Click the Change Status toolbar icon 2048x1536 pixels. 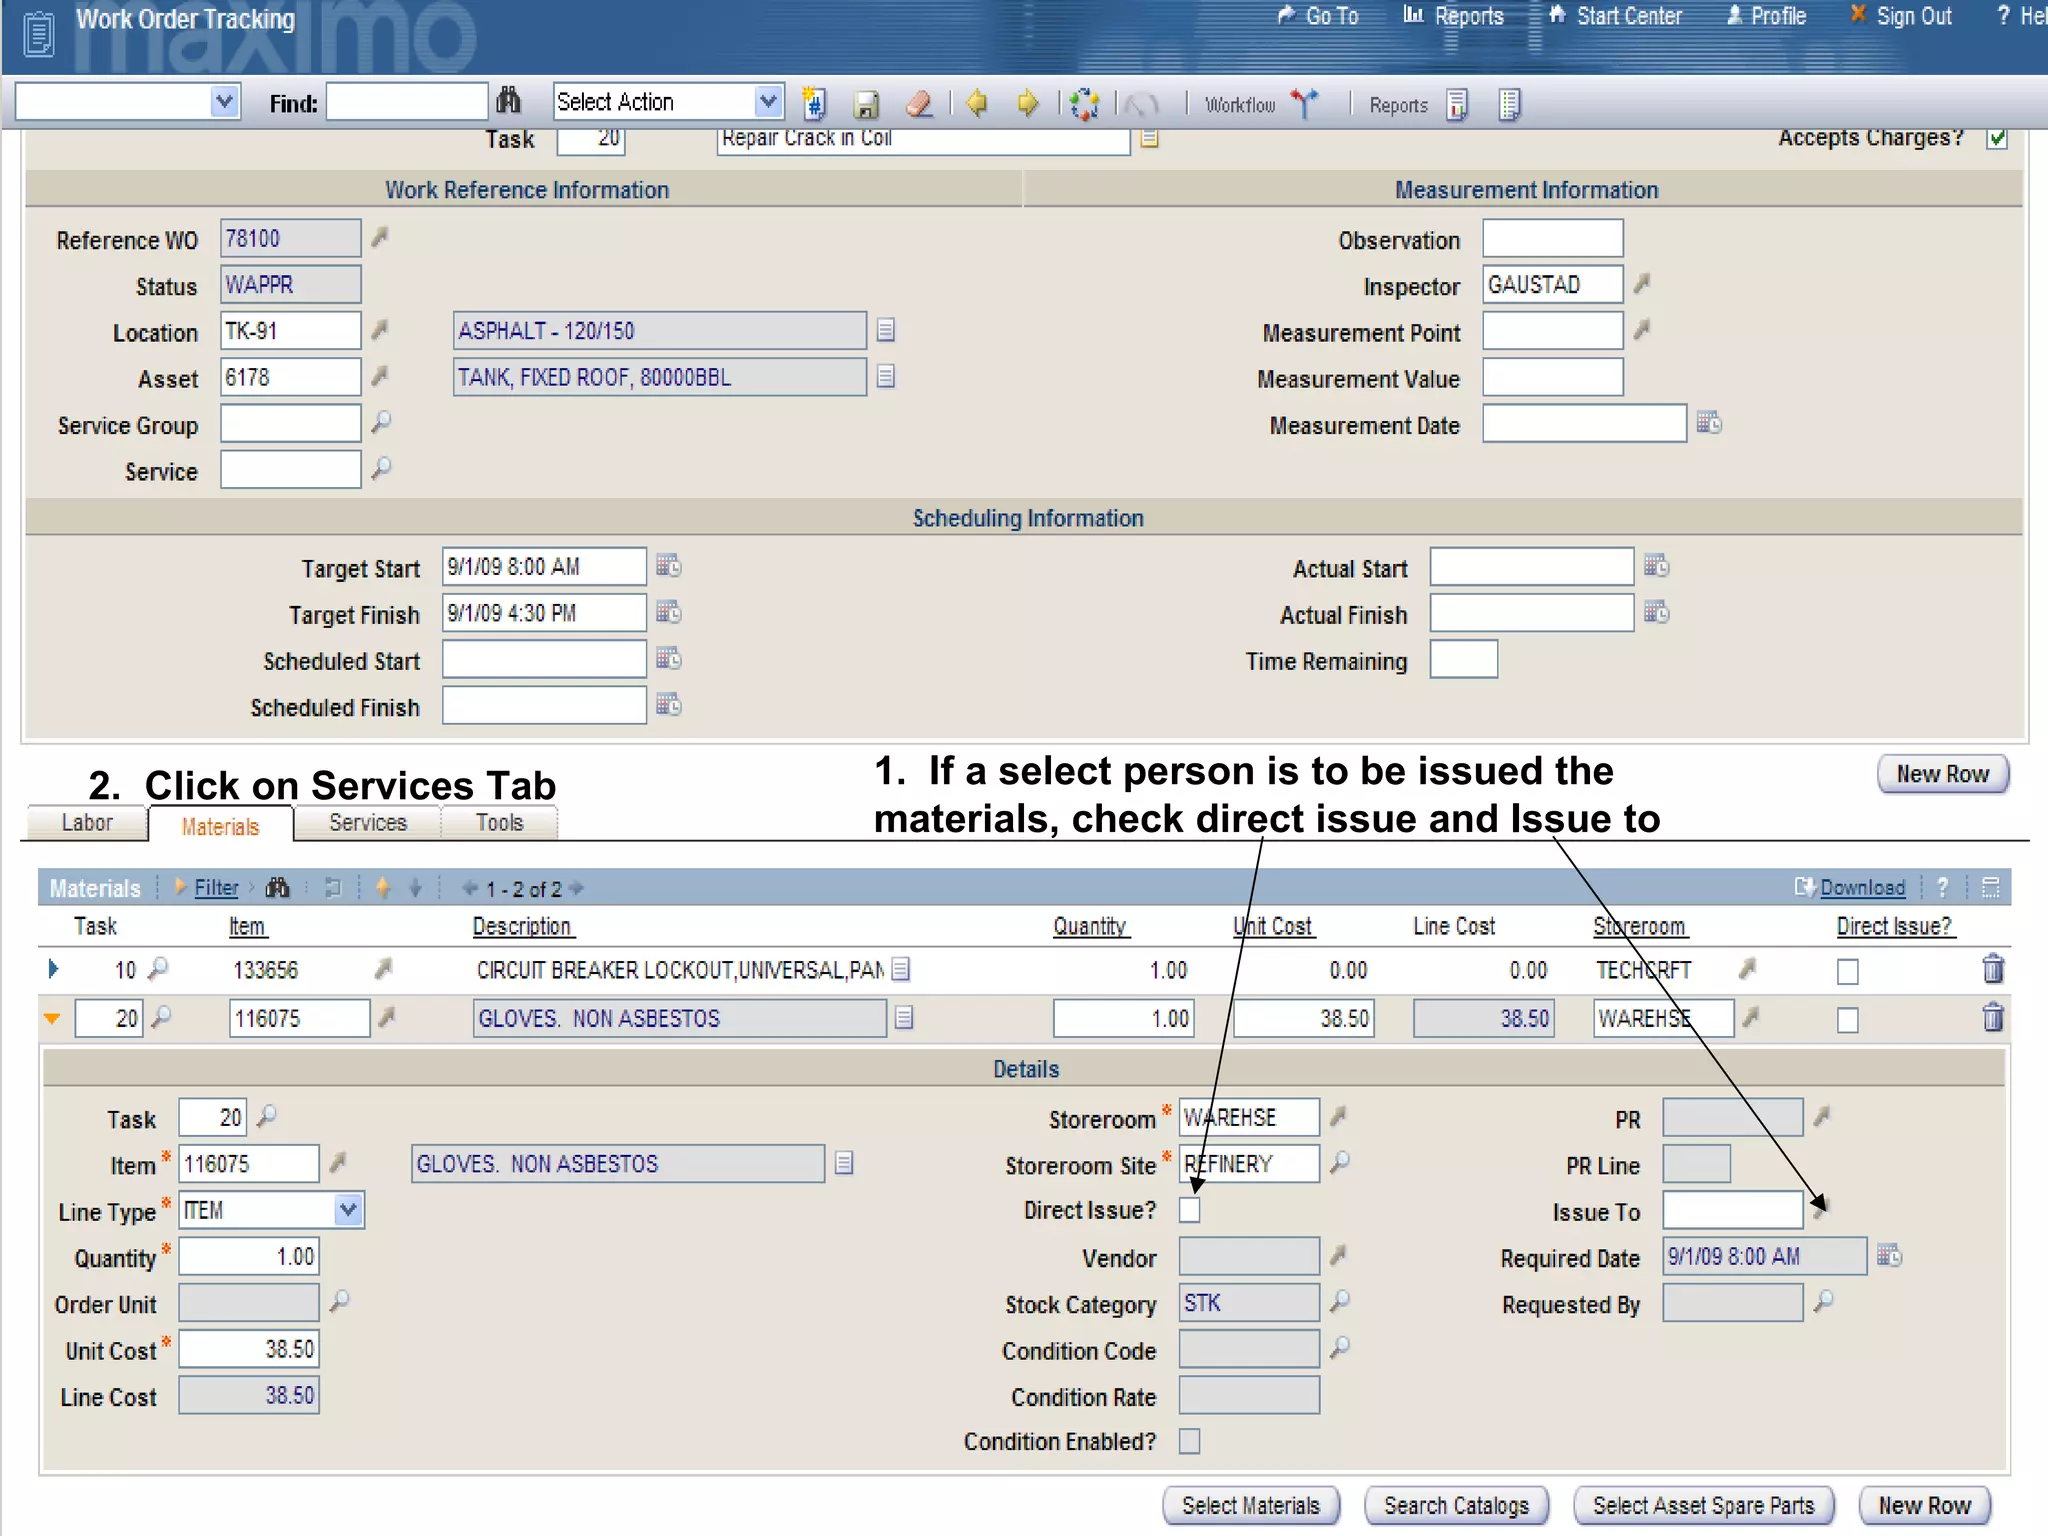click(1084, 104)
